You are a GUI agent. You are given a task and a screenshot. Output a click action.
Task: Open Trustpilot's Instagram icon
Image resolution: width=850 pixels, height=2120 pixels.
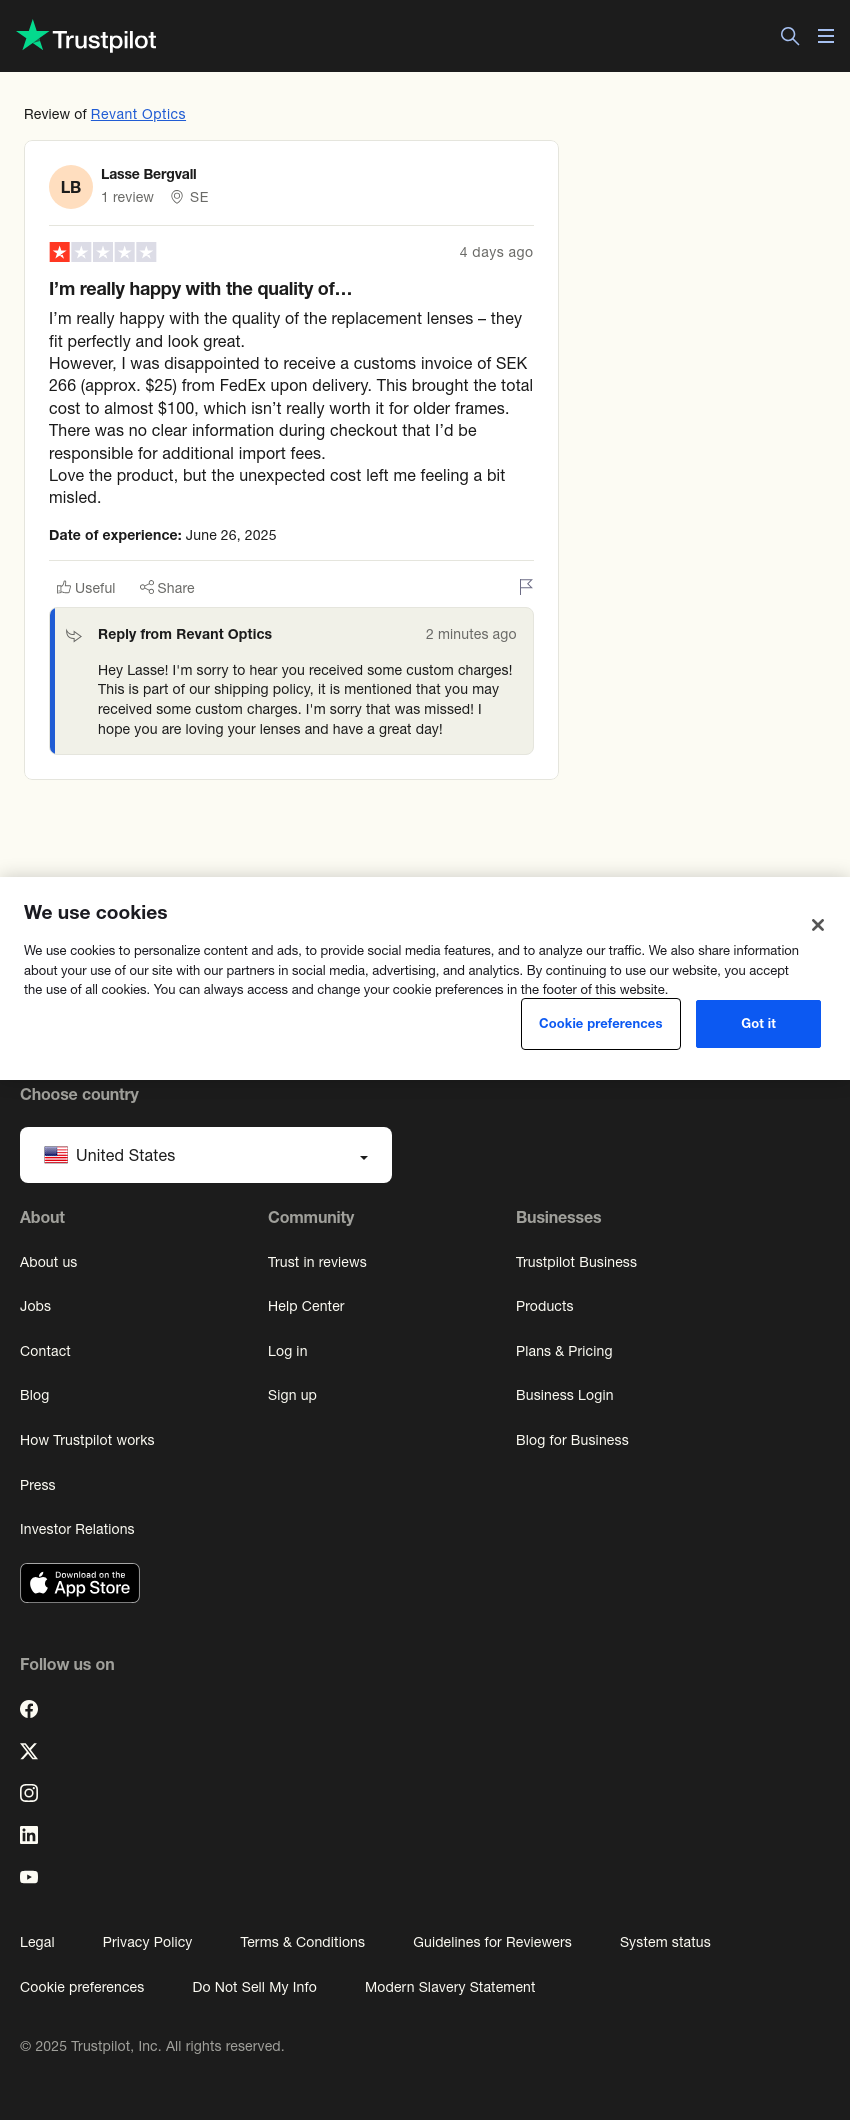pyautogui.click(x=29, y=1793)
